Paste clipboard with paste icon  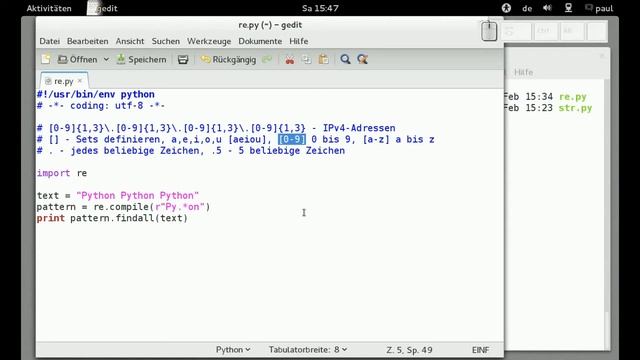tap(324, 60)
